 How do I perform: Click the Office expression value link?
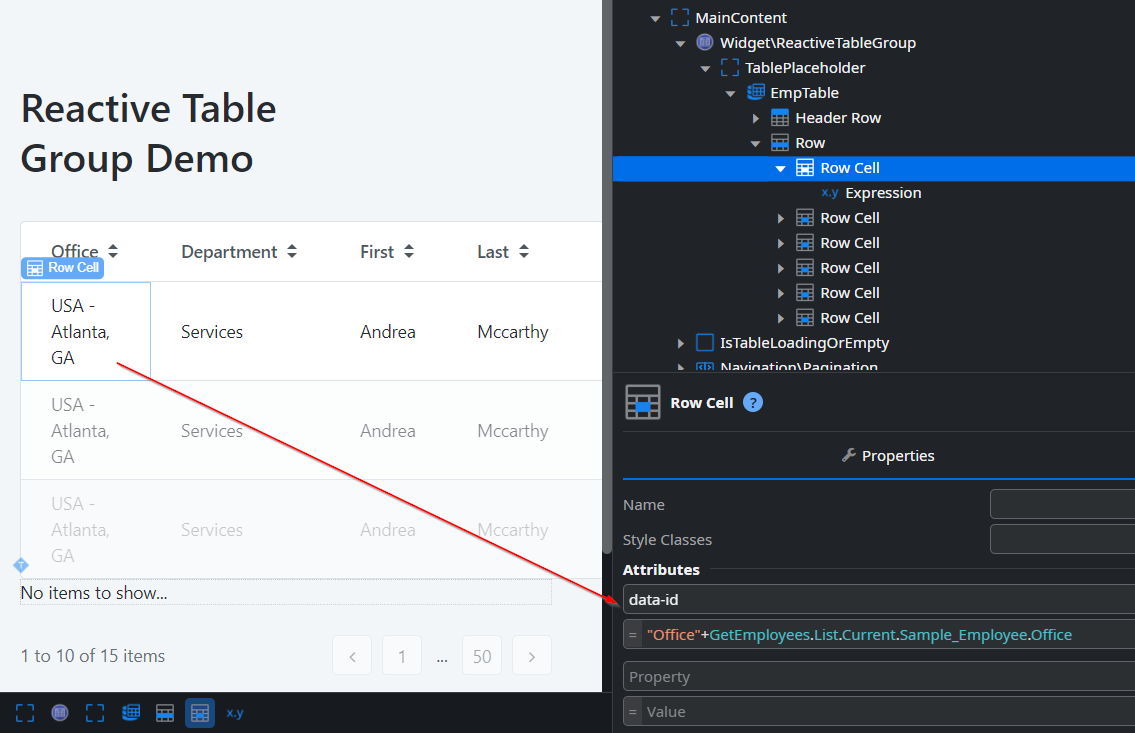coord(850,633)
